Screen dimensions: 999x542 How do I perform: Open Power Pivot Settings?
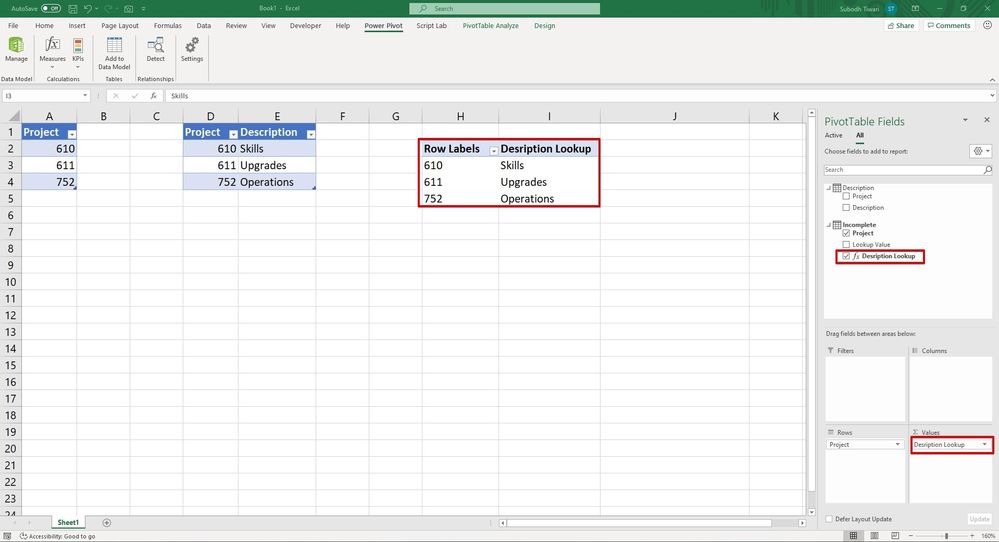tap(192, 50)
